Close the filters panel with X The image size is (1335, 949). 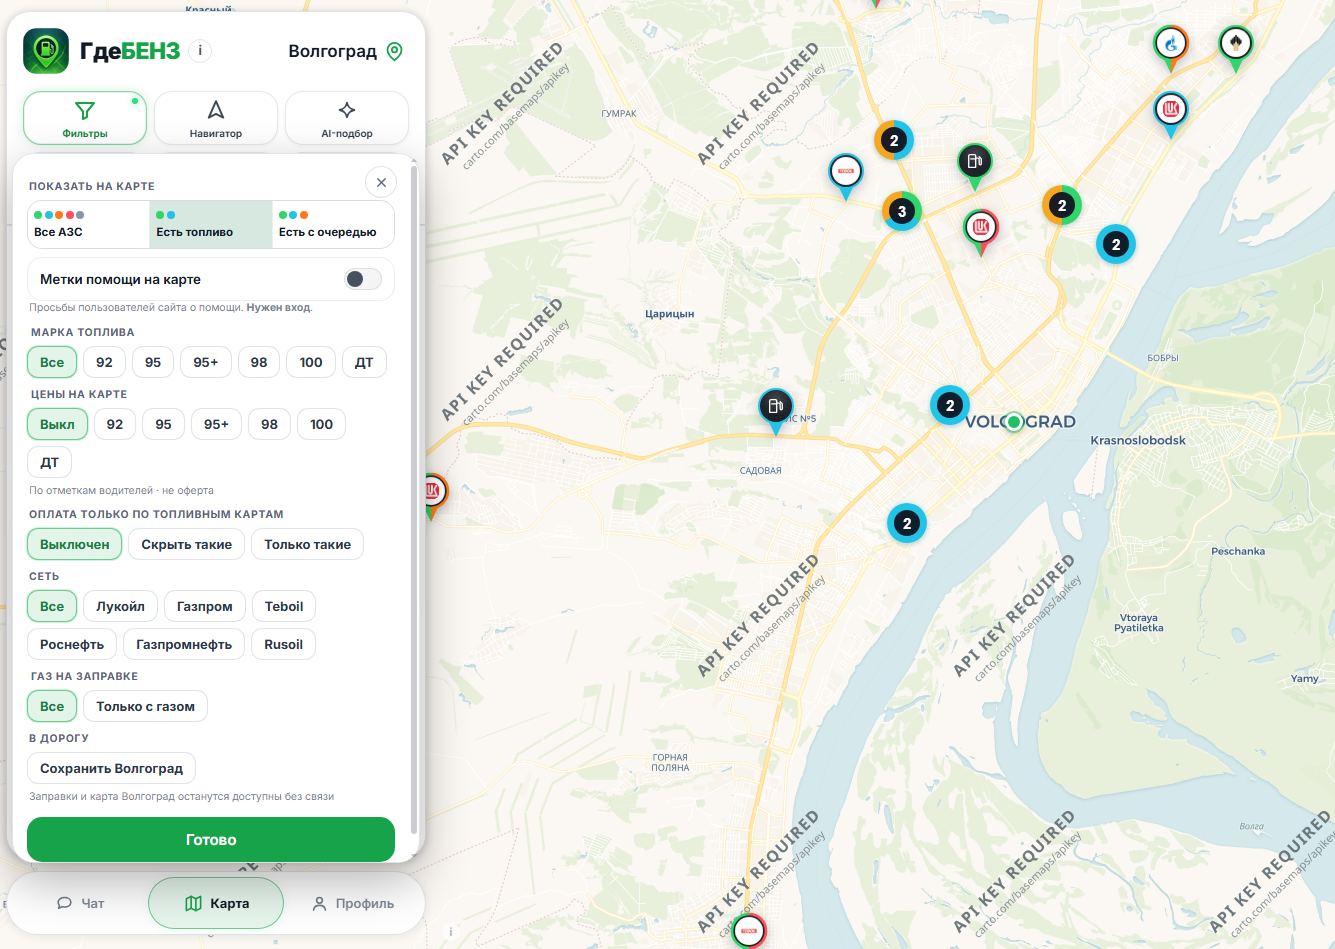(x=381, y=182)
